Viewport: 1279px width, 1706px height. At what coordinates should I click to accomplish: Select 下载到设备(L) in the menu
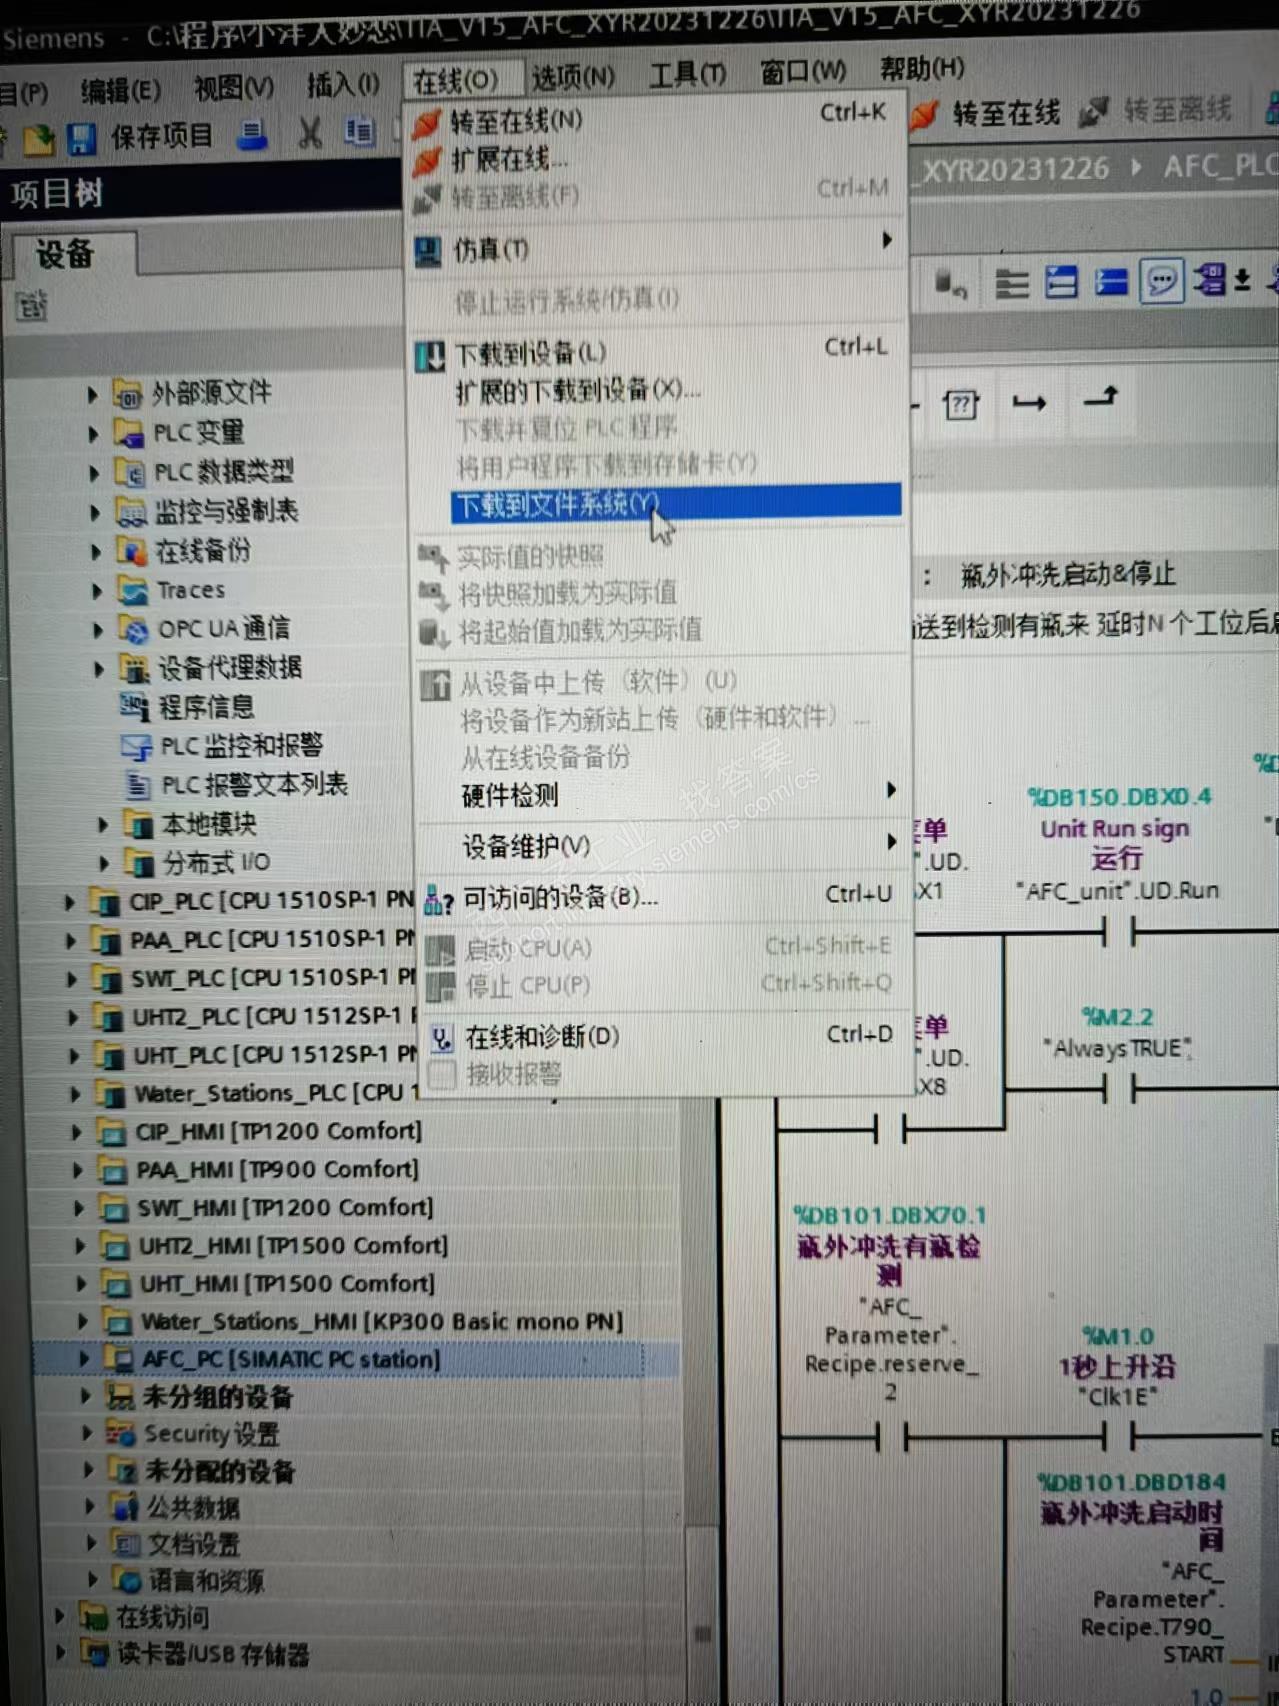pyautogui.click(x=530, y=353)
